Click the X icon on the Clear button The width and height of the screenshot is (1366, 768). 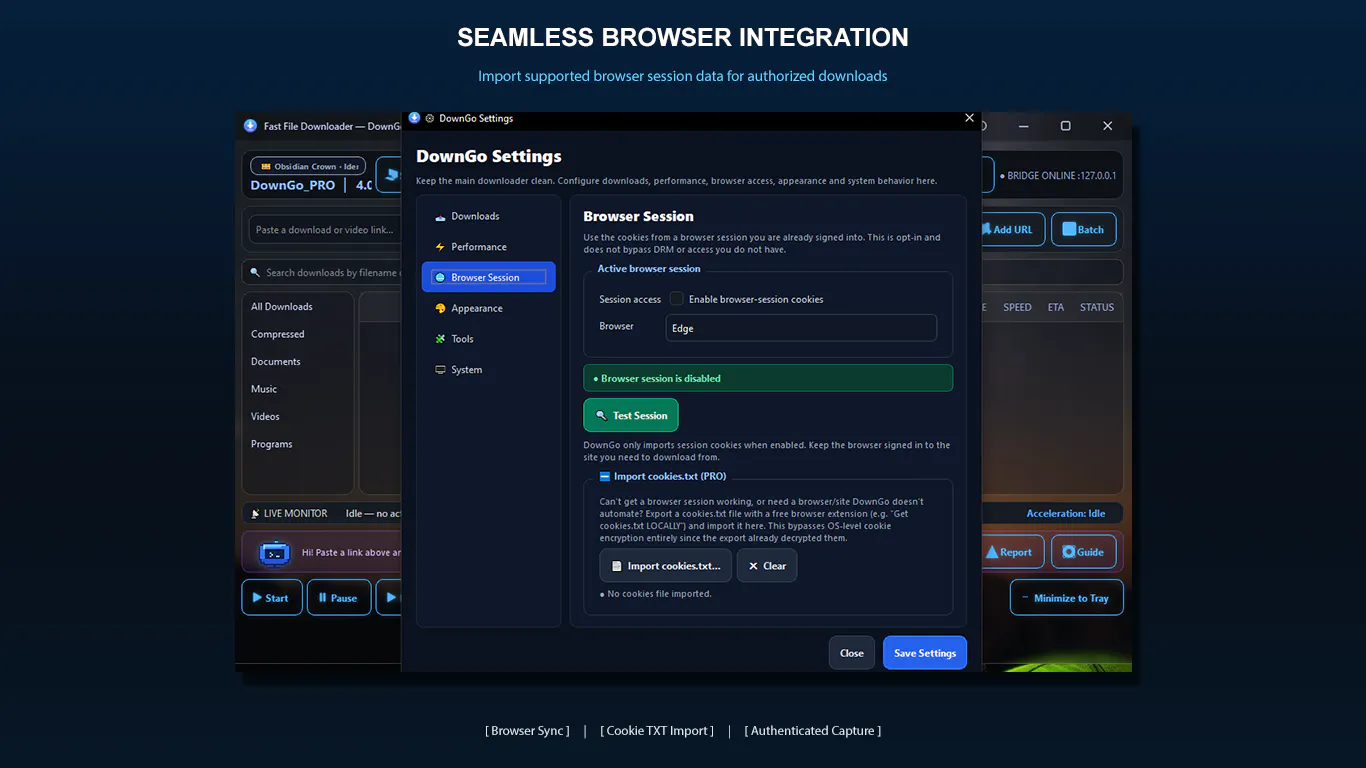[x=753, y=566]
